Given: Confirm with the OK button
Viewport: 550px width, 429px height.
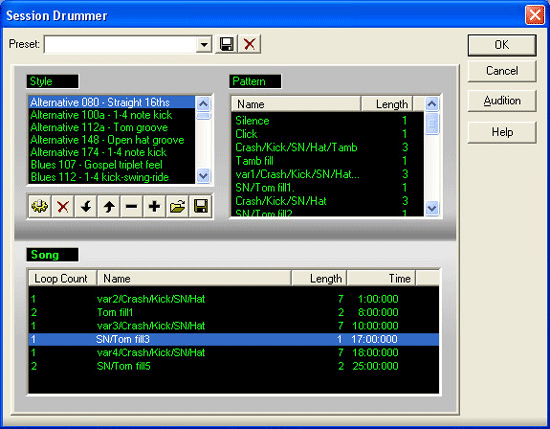Looking at the screenshot, I should point(502,45).
